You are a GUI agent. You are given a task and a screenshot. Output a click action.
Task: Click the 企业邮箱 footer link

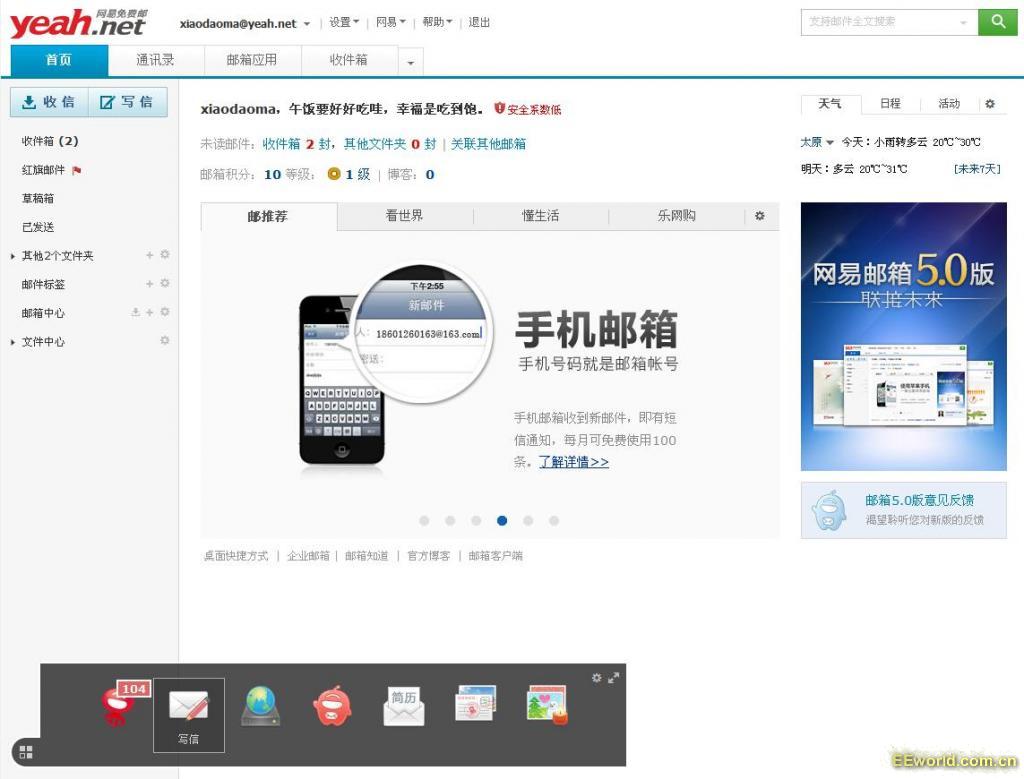(308, 556)
